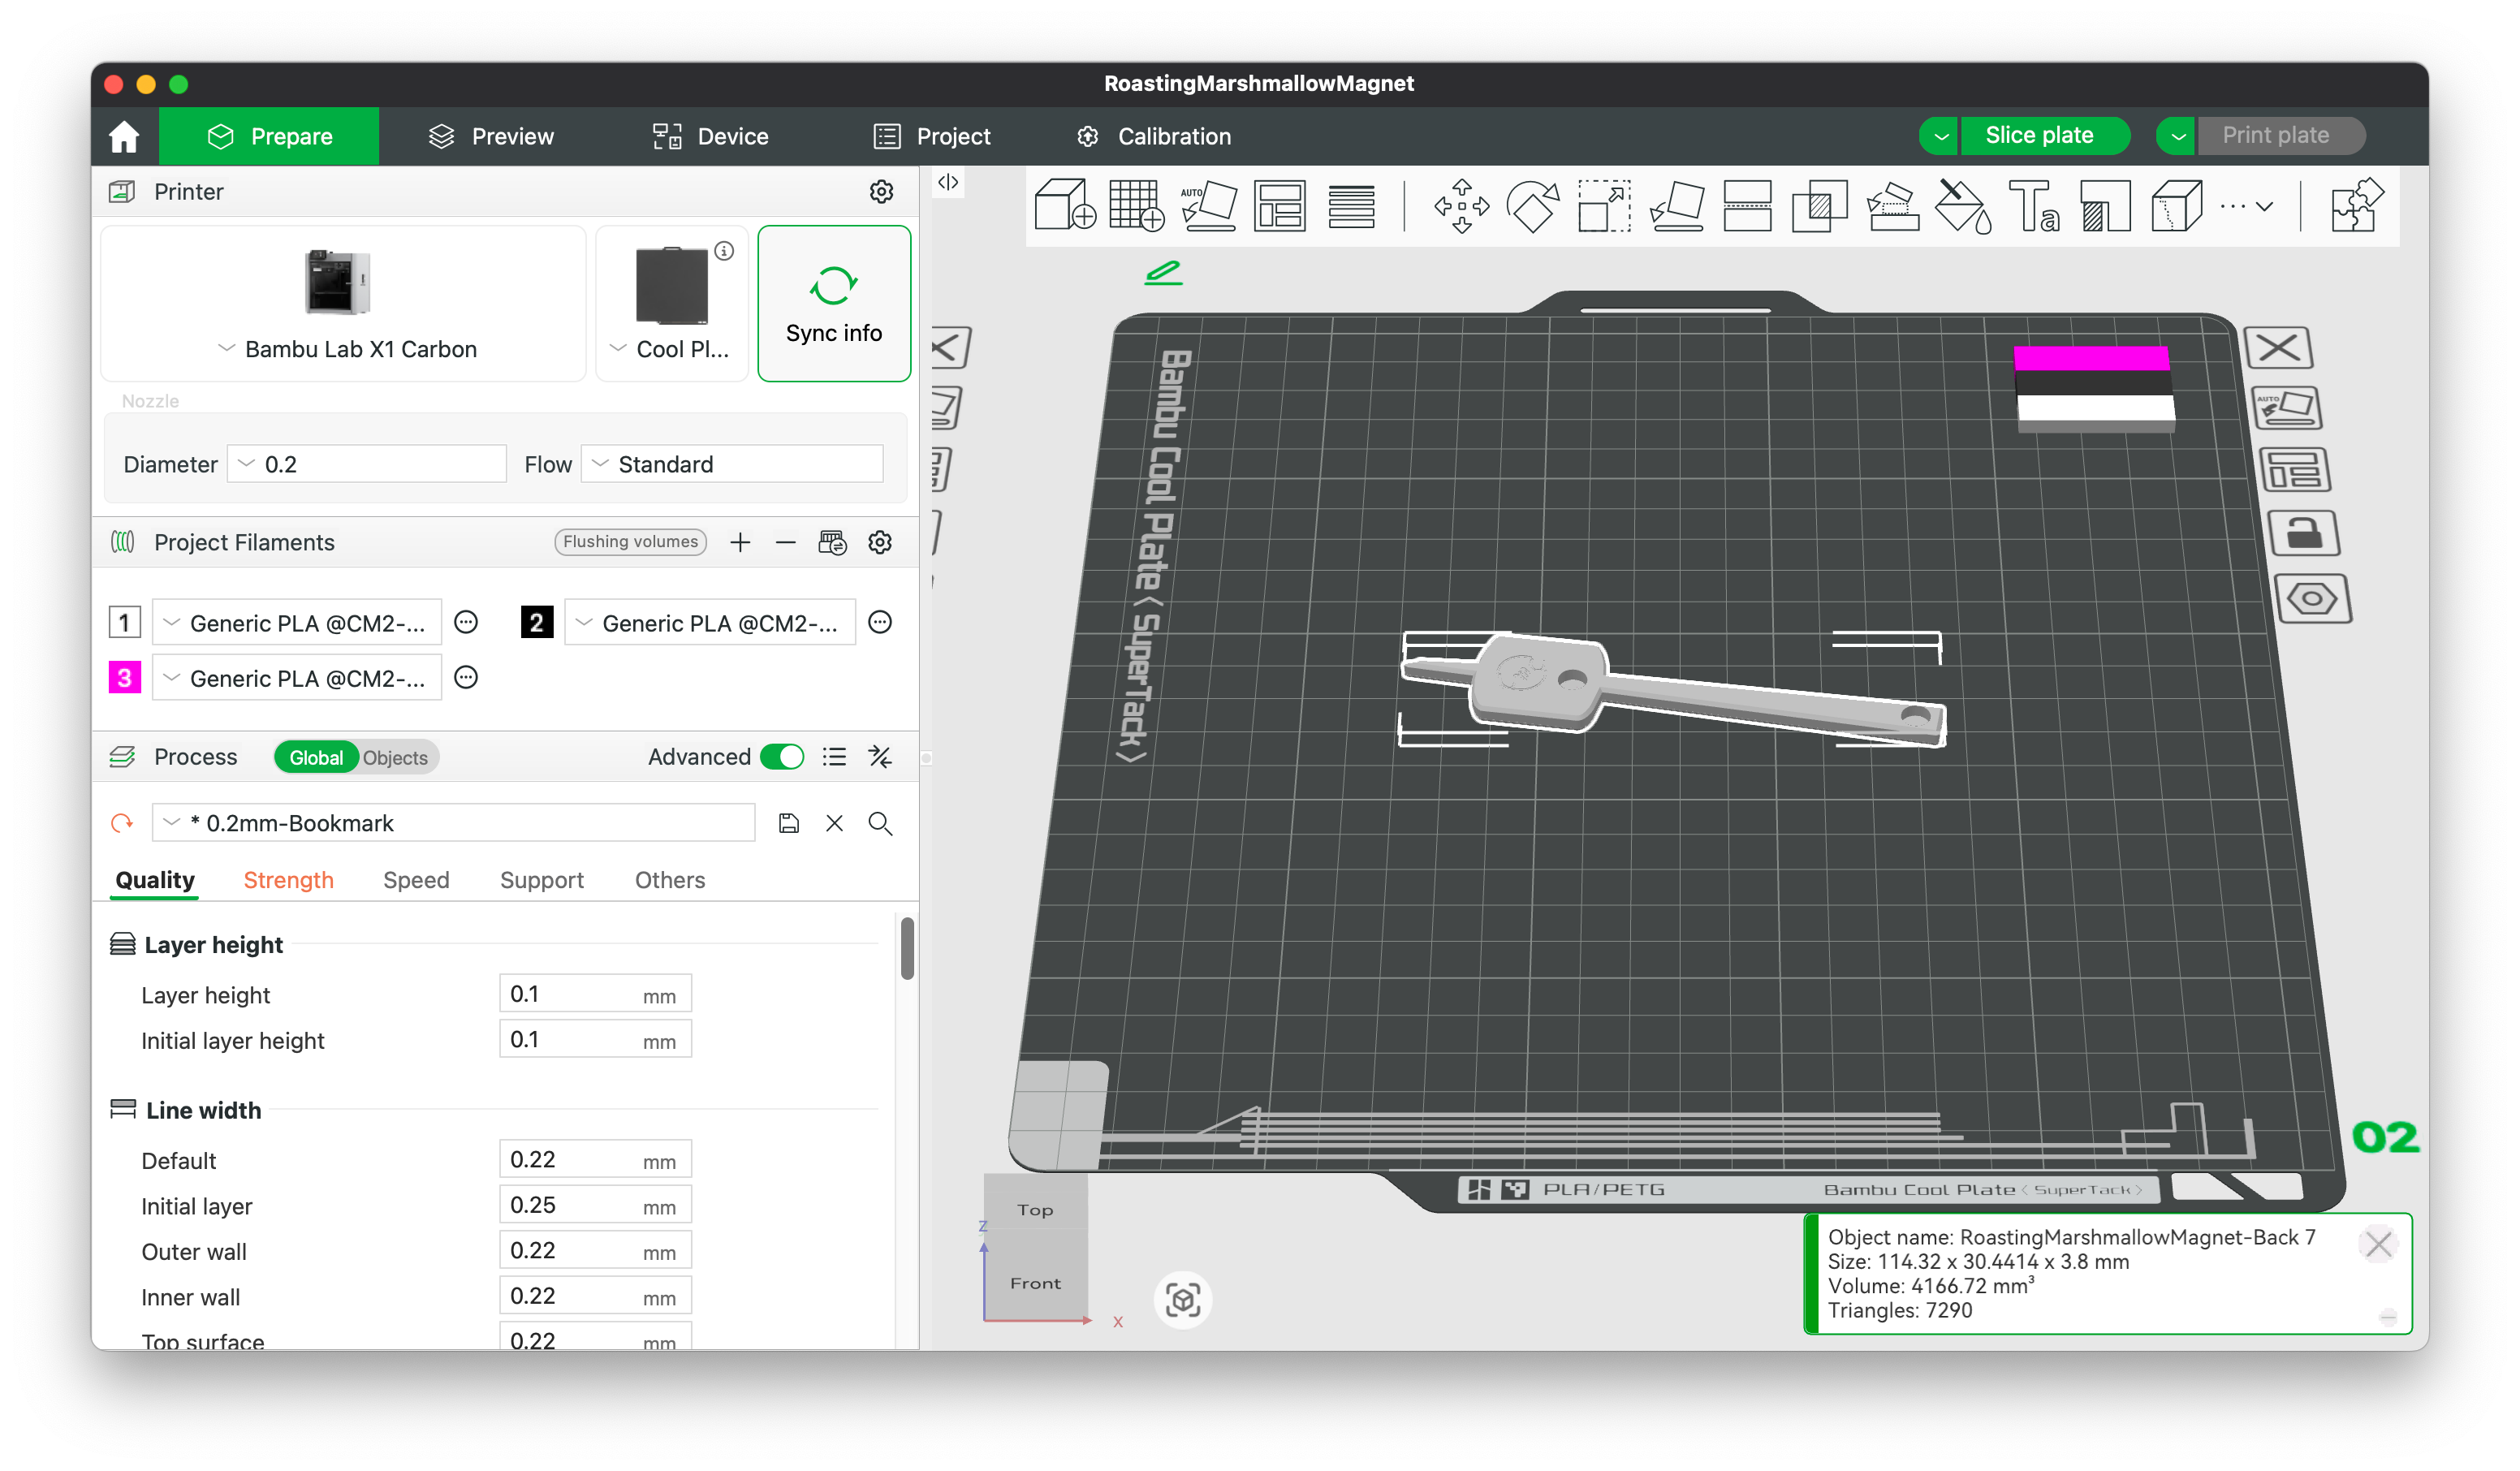Switch to the Device tab
This screenshot has height=1471, width=2520.
click(711, 136)
